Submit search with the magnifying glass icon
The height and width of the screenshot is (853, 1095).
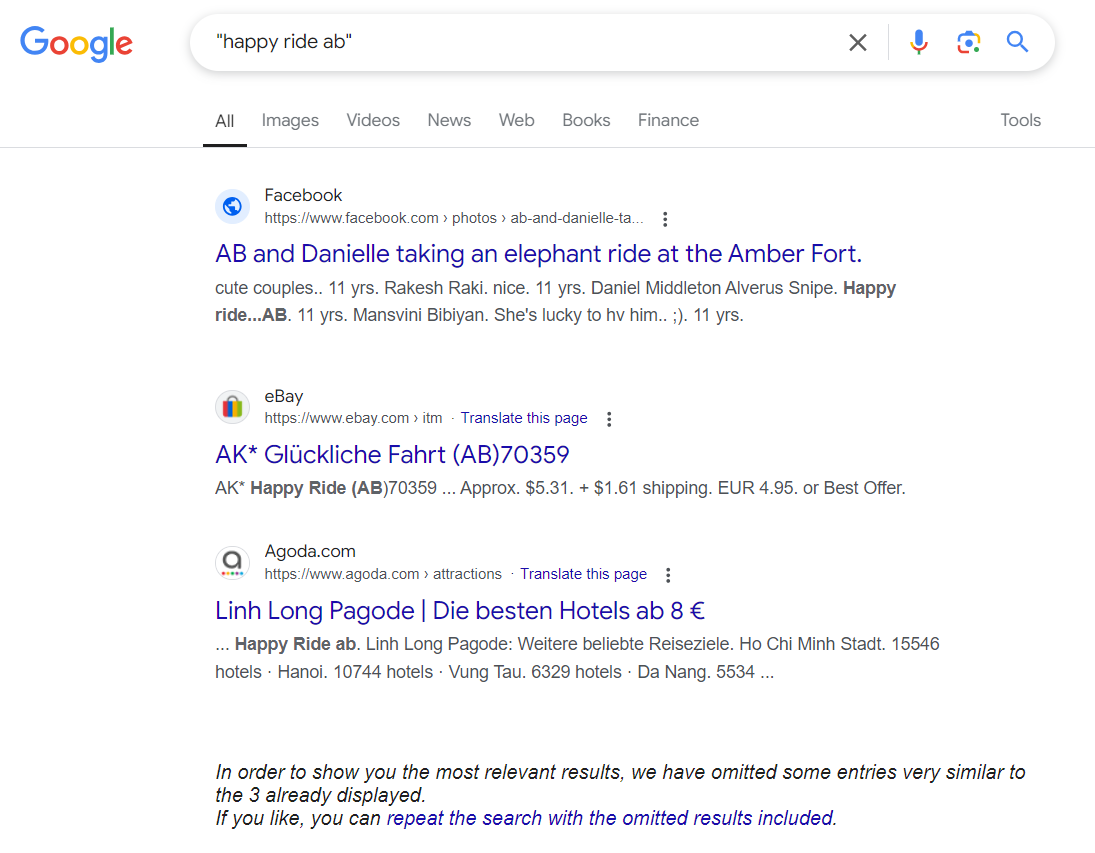click(1017, 42)
